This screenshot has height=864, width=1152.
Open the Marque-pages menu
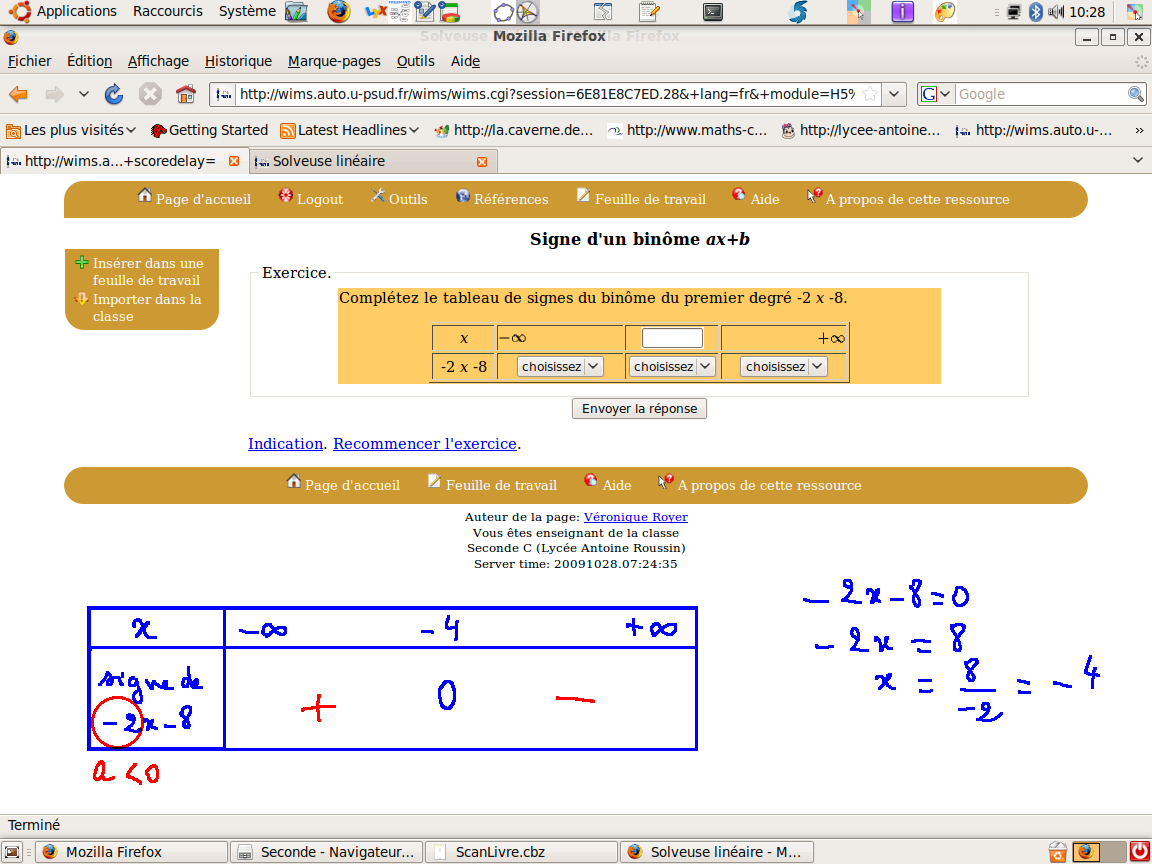pyautogui.click(x=334, y=61)
